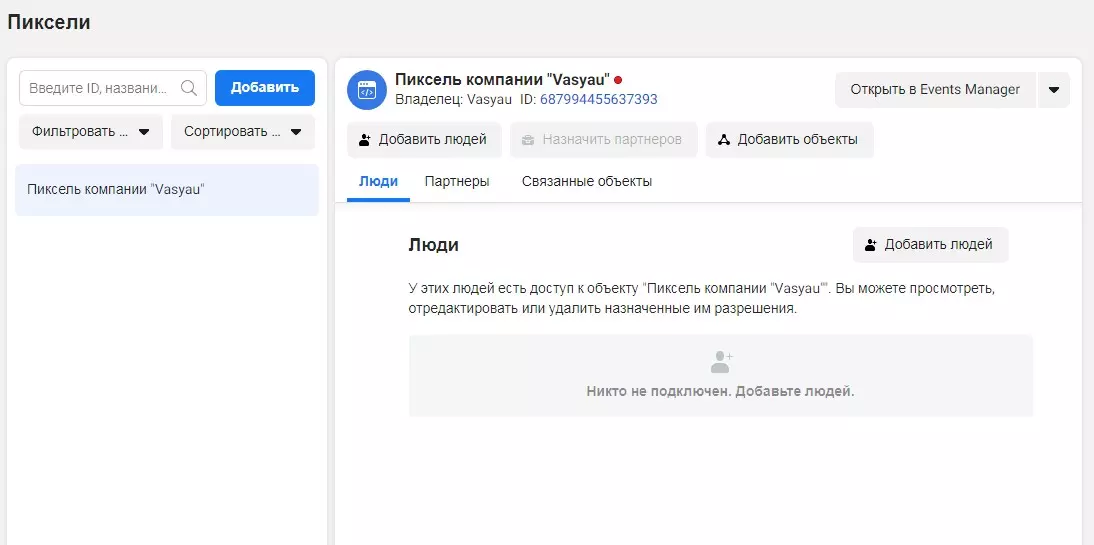Open the 'Связанные объекты' tab

[x=587, y=181]
